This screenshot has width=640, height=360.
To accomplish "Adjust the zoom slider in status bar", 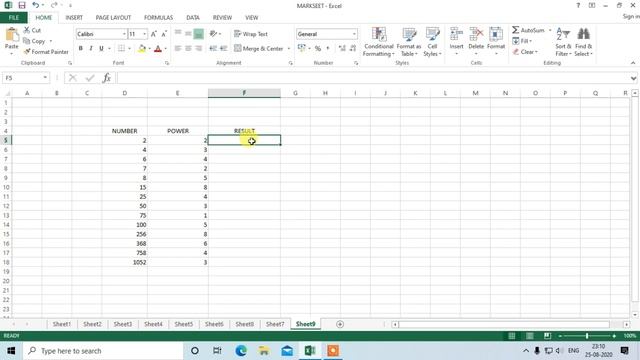I will [x=587, y=336].
